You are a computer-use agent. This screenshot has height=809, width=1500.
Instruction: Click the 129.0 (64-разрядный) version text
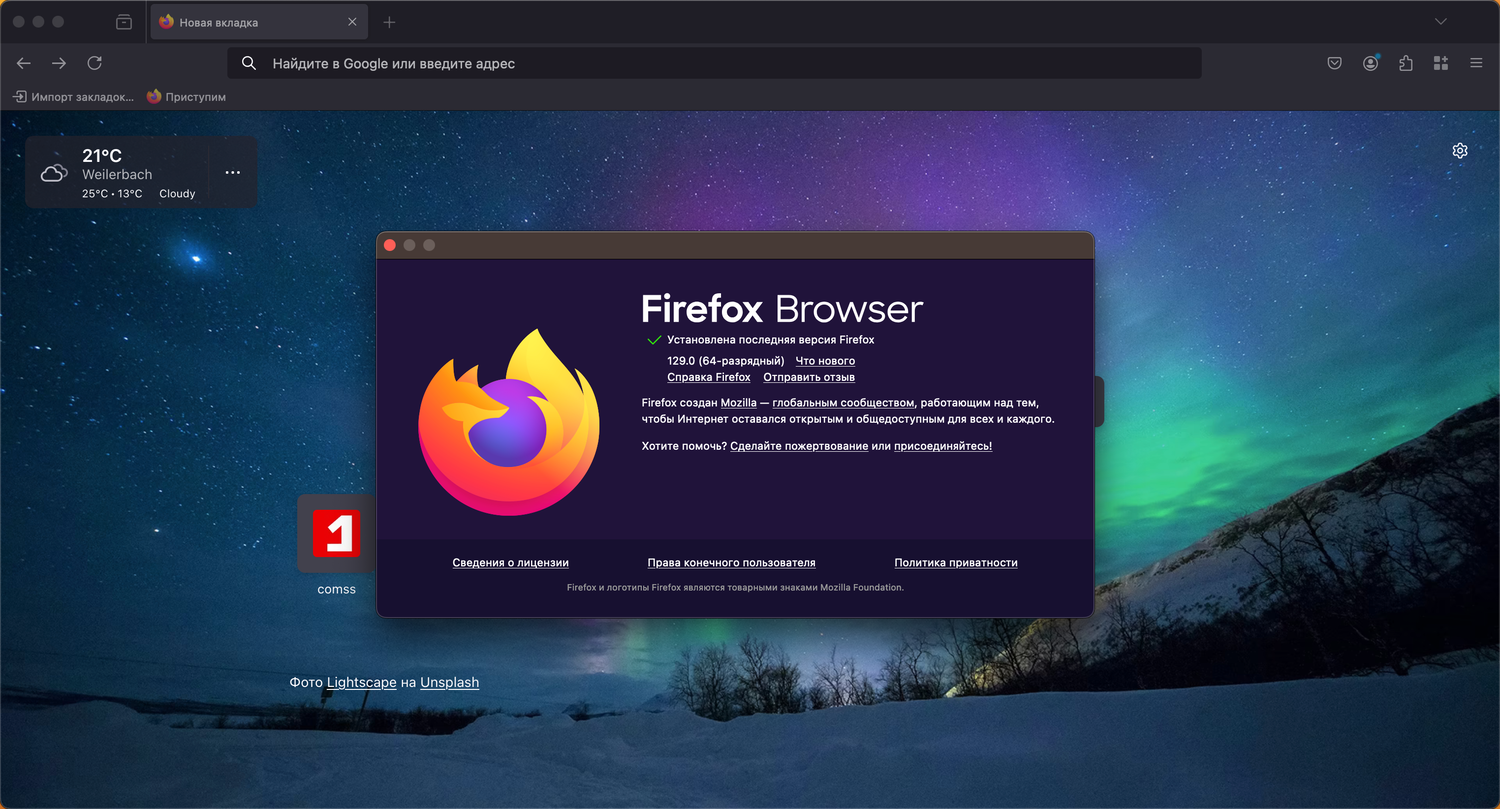(x=725, y=361)
